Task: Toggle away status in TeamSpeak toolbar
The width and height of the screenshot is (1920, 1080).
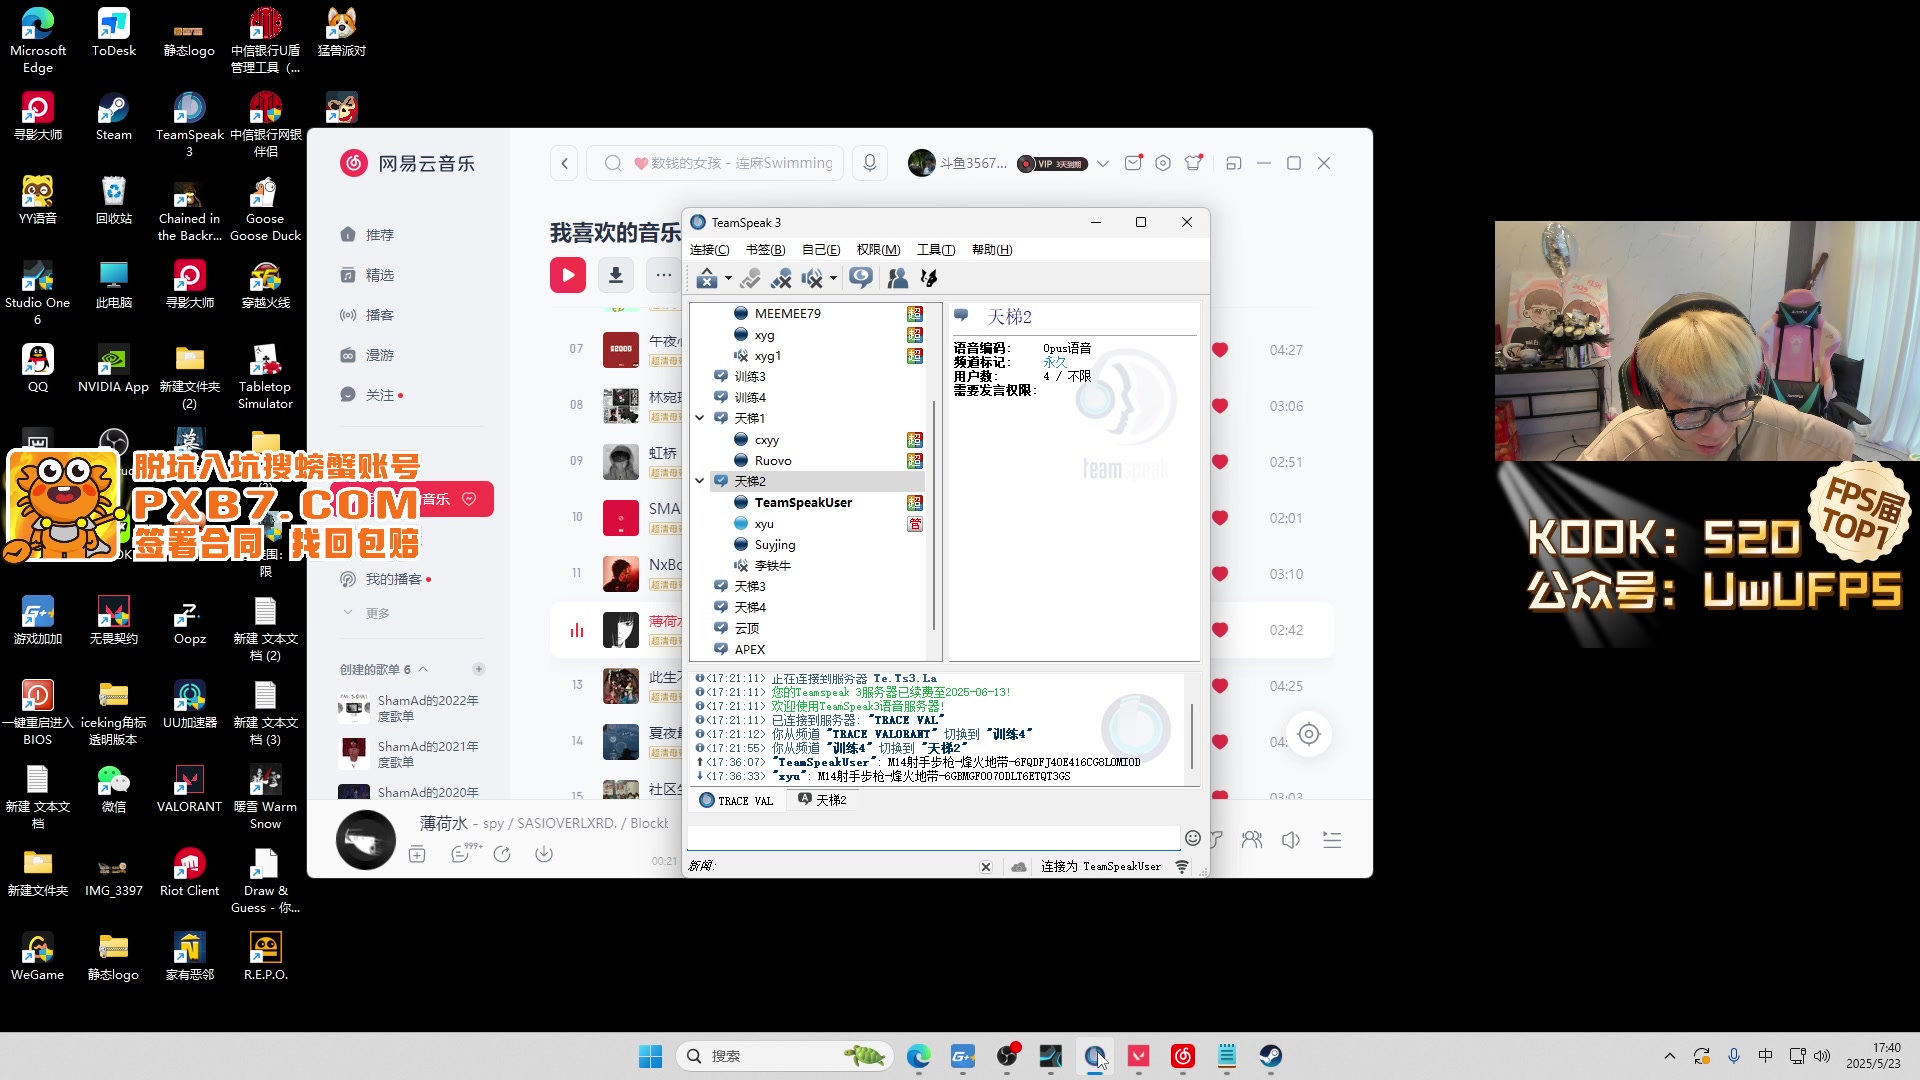Action: coord(707,278)
